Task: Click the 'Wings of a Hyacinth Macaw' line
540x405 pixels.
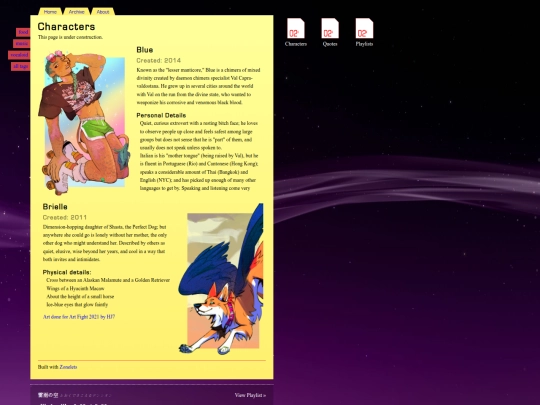Action: coord(75,289)
